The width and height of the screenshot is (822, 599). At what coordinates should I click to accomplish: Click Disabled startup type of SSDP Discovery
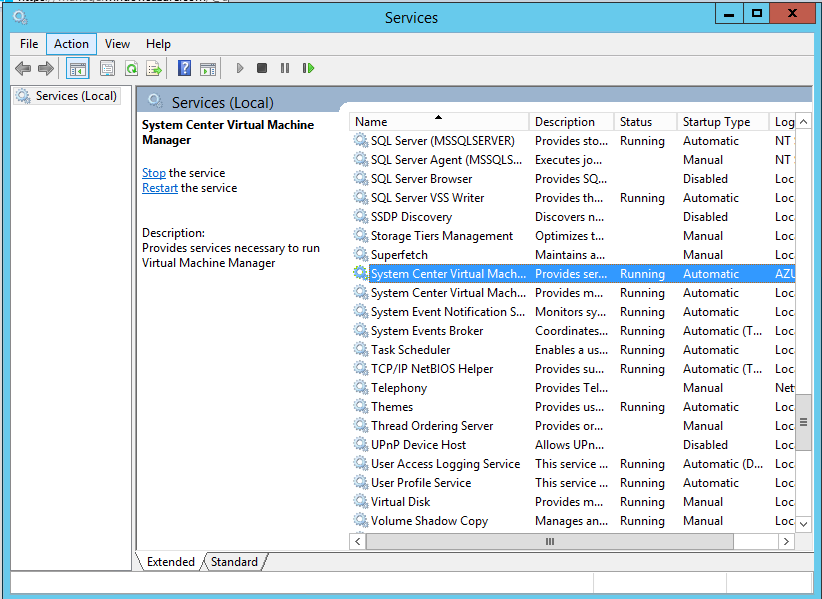click(x=705, y=216)
